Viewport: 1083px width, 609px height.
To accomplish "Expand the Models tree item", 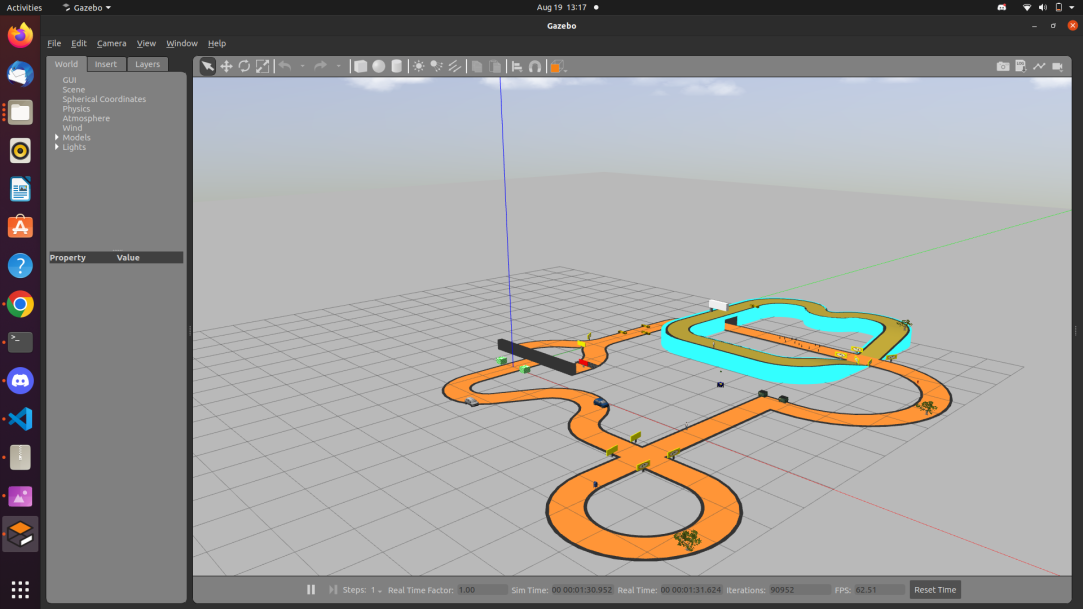I will click(x=57, y=137).
